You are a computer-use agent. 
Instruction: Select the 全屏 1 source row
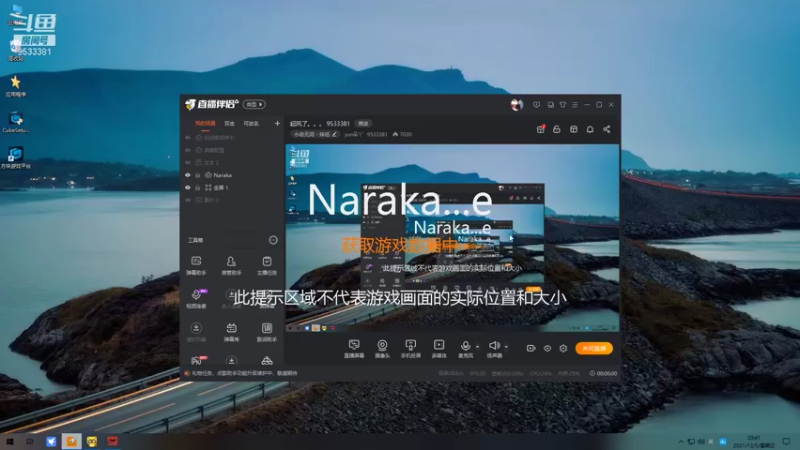pos(232,188)
